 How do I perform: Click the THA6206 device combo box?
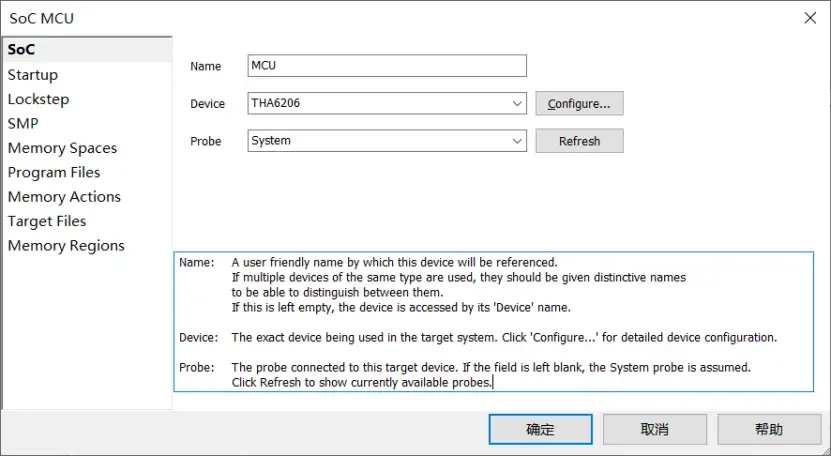(387, 103)
